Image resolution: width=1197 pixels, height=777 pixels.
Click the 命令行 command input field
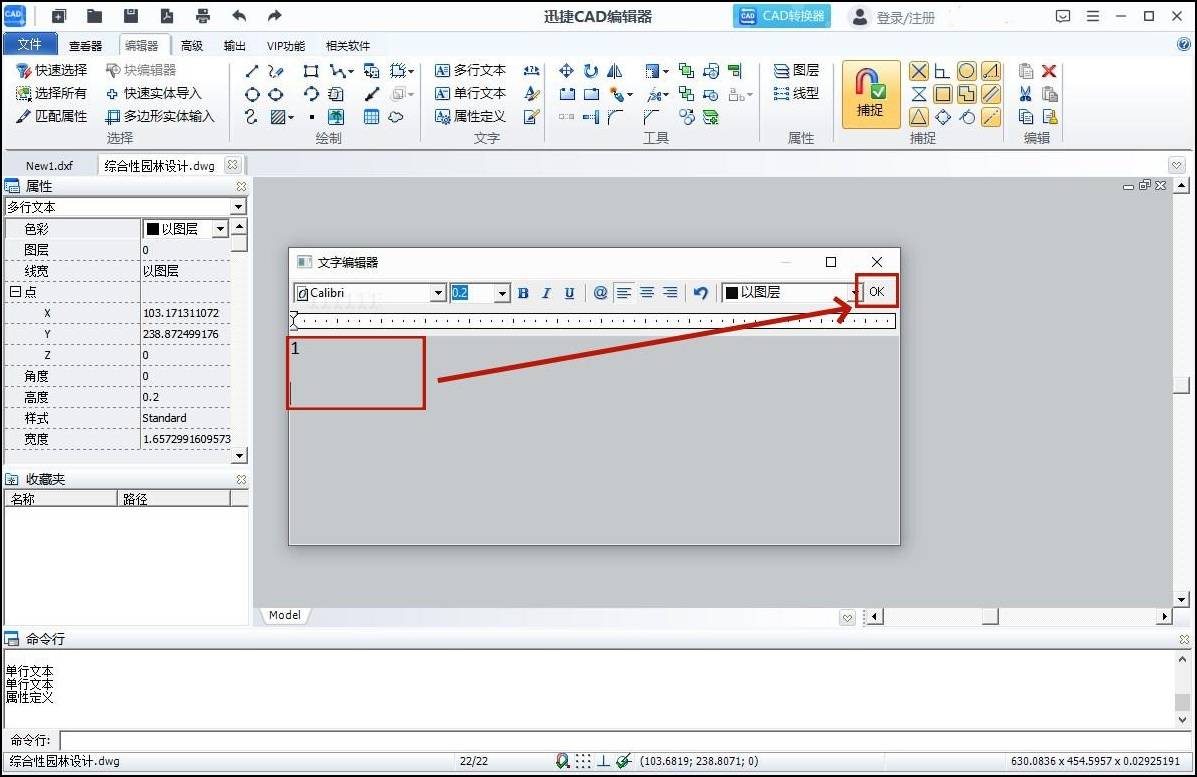[x=625, y=740]
